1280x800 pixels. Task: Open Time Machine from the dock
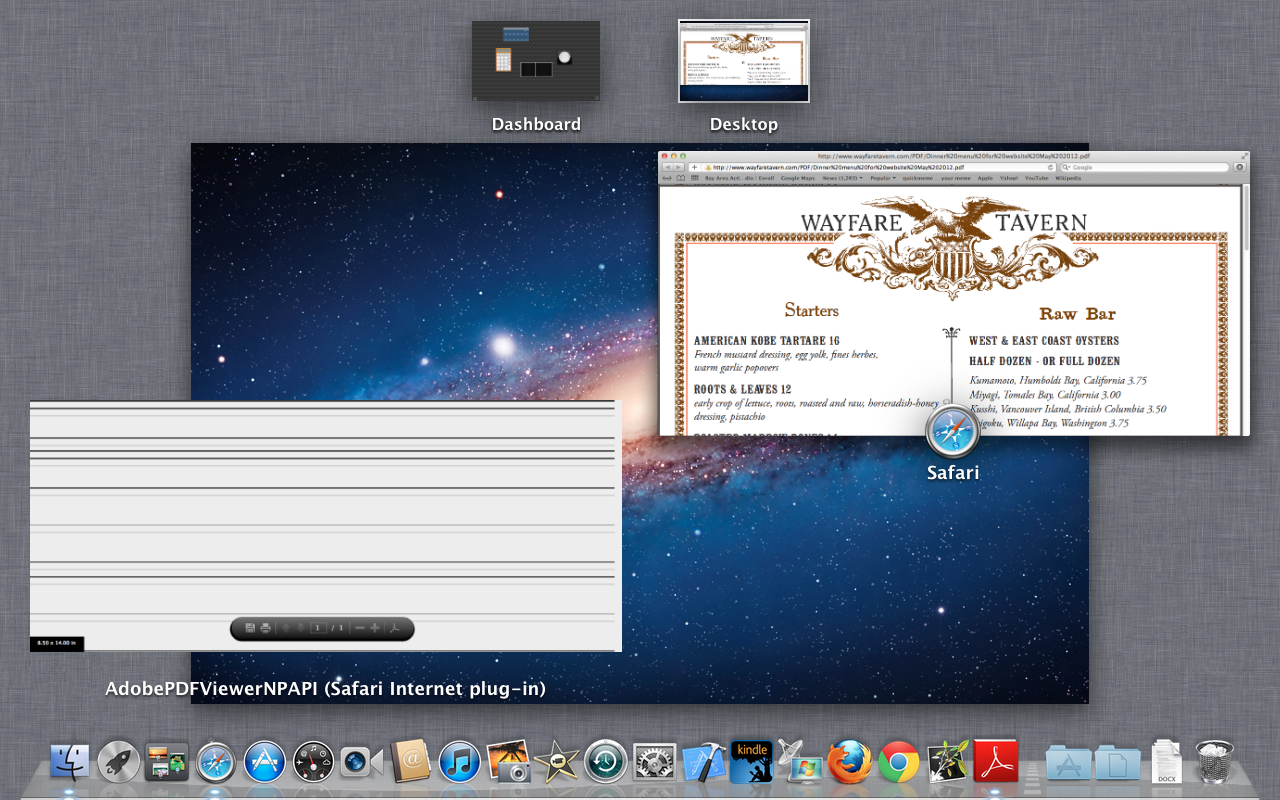click(x=606, y=762)
